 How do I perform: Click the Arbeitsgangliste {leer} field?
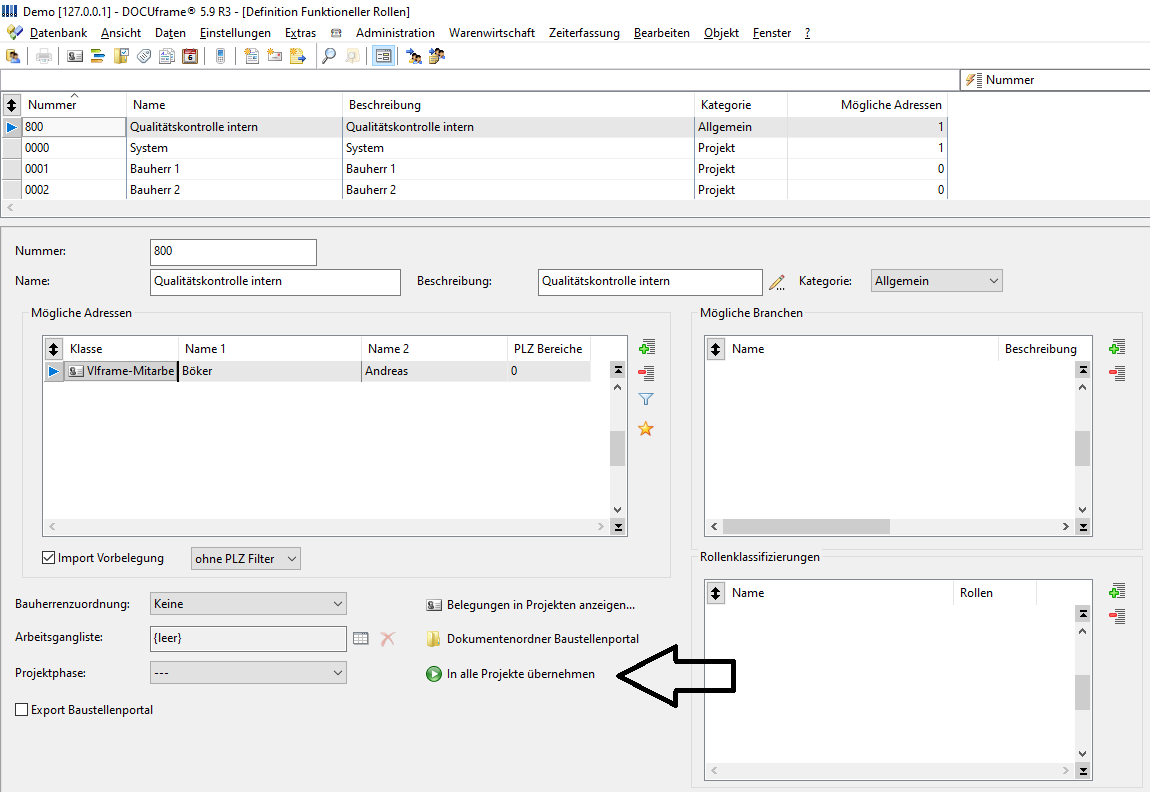(x=248, y=638)
